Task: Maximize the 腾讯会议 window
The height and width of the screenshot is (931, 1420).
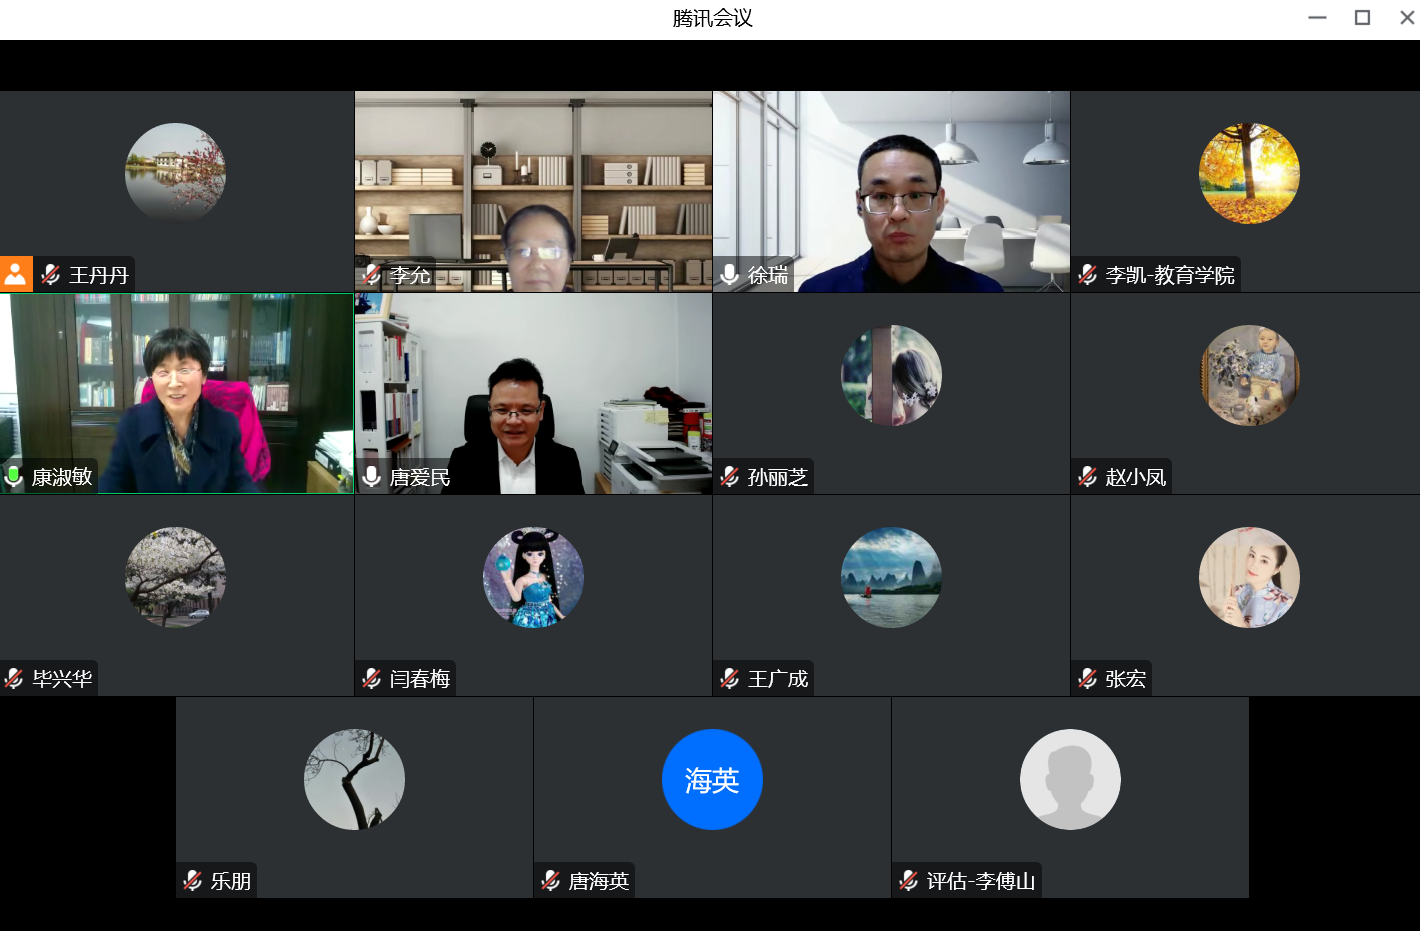Action: [x=1362, y=18]
